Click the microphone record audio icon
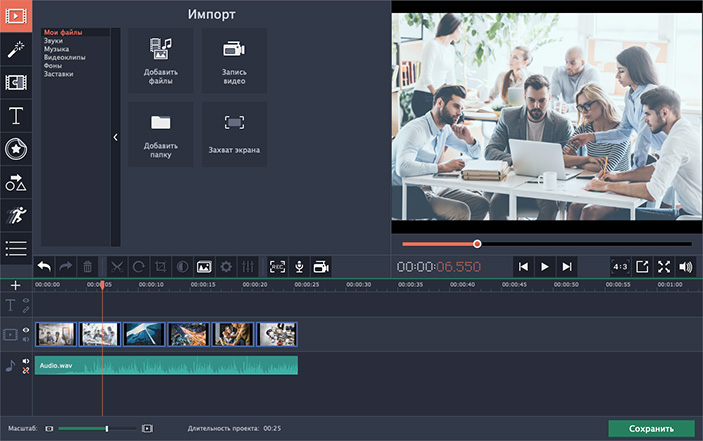Viewport: 703px width, 441px height. (299, 267)
